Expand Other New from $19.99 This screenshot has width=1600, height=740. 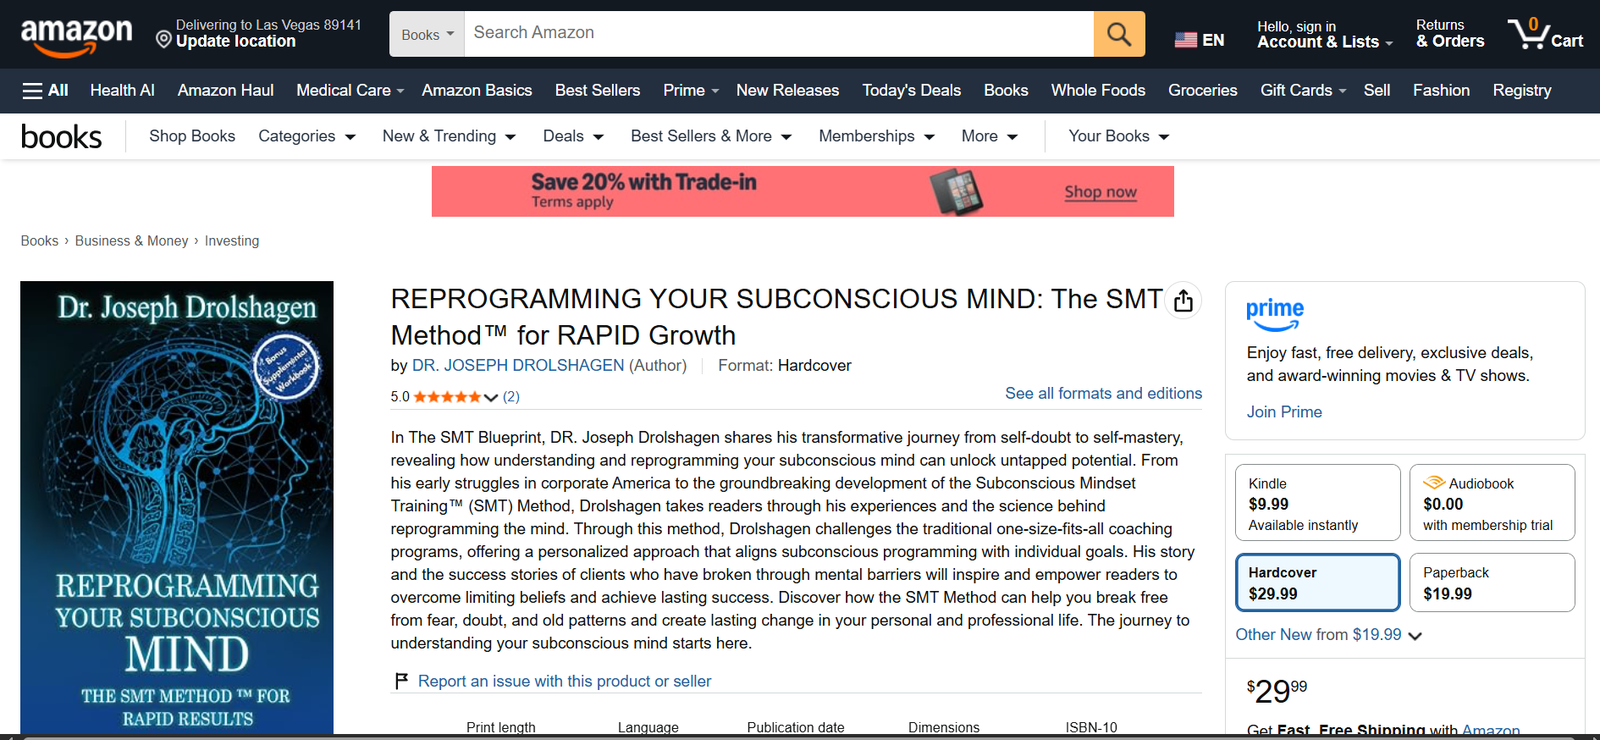click(x=1328, y=635)
